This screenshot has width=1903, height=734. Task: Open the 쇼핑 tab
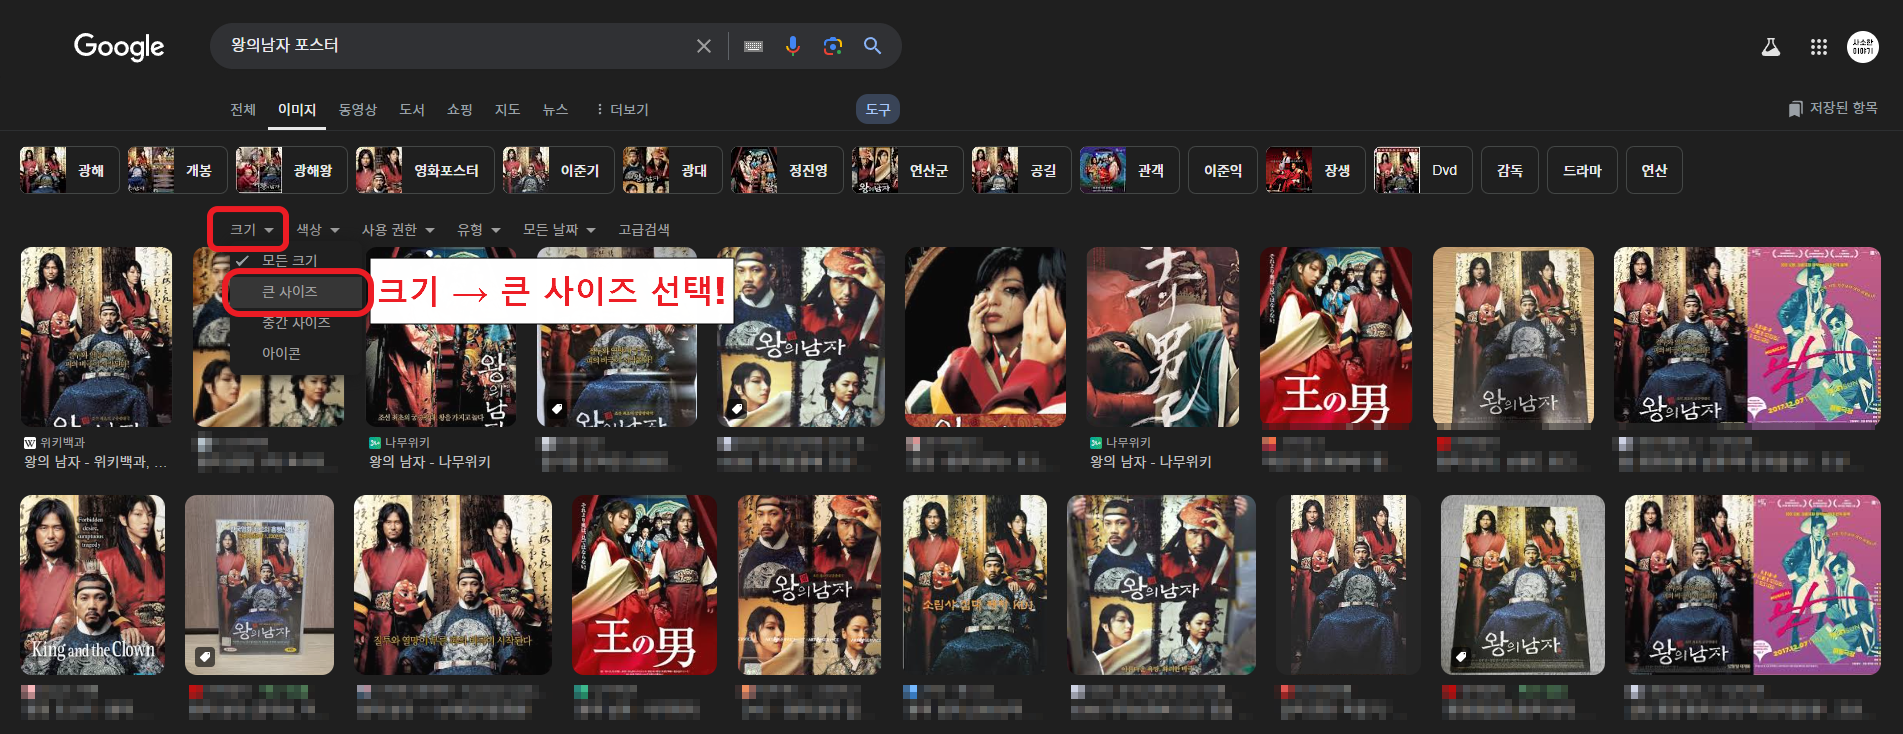tap(460, 109)
